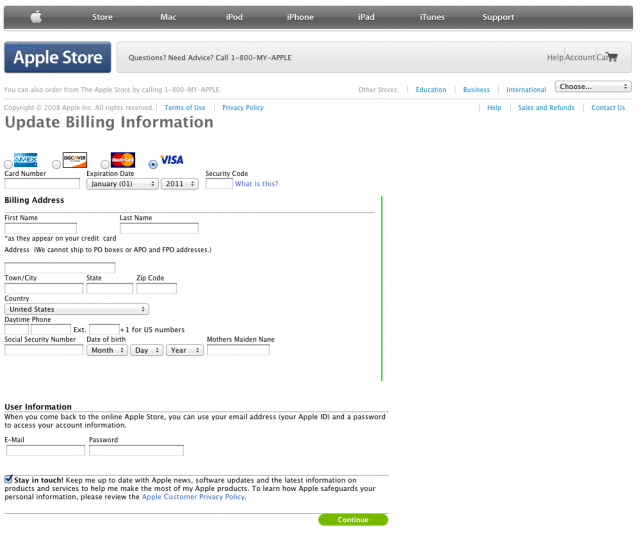Screen dimensions: 640x537
Task: Select the AMEX radio button
Action: click(8, 164)
